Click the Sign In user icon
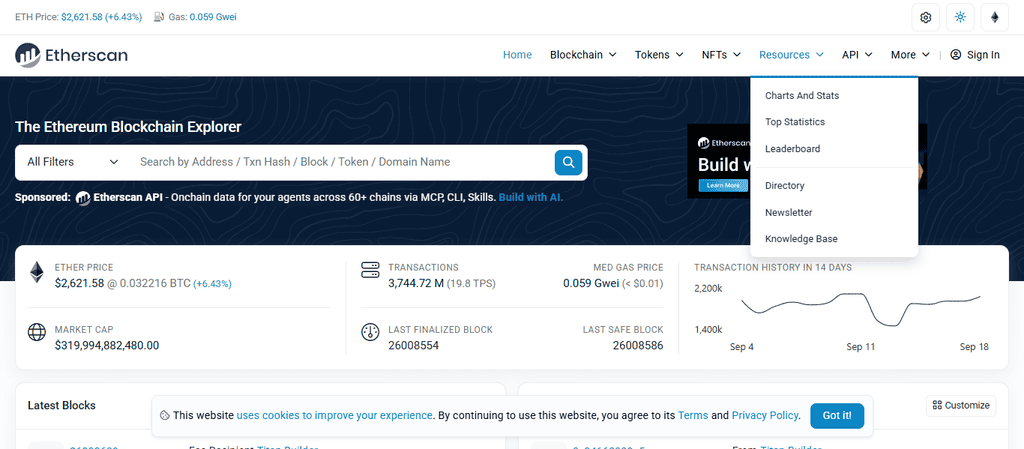Image resolution: width=1024 pixels, height=449 pixels. coord(955,55)
